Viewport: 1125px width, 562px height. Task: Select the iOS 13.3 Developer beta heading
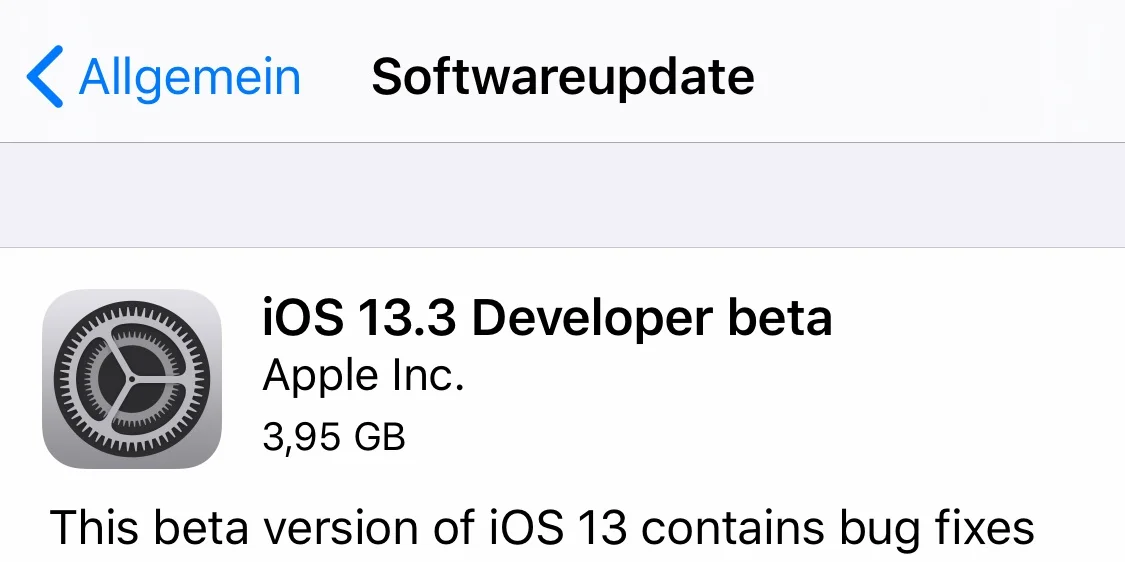(x=547, y=317)
